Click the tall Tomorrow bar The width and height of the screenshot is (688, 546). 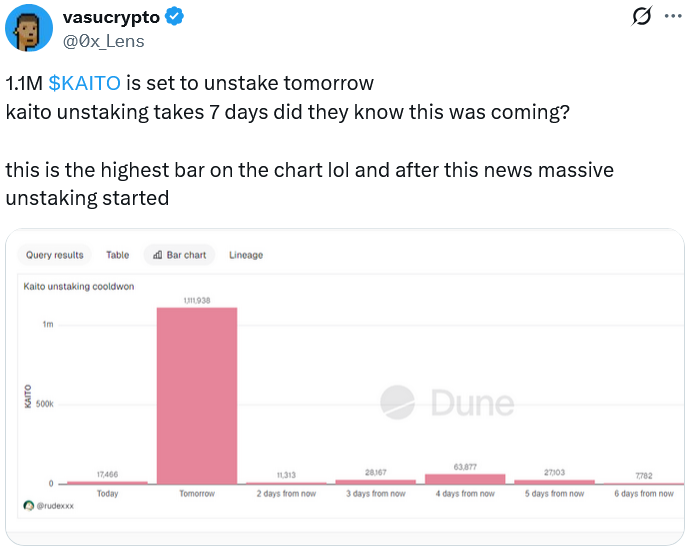197,395
